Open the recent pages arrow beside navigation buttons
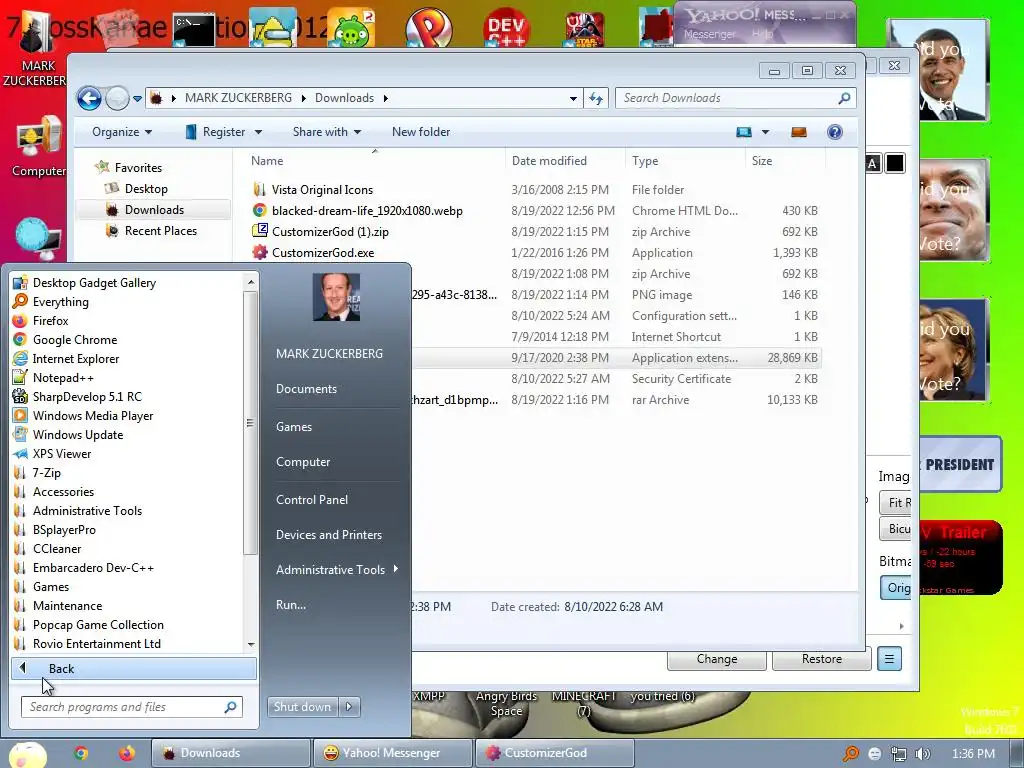The width and height of the screenshot is (1024, 768). (137, 99)
